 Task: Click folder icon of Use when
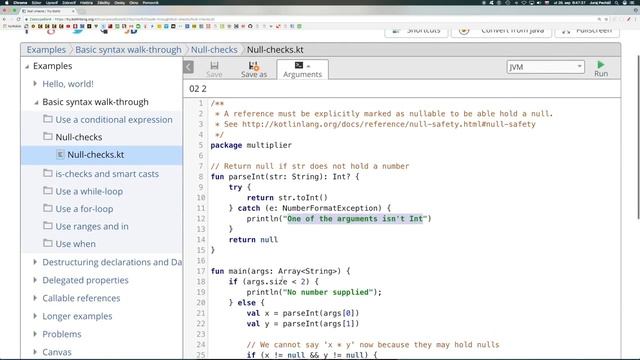click(48, 244)
